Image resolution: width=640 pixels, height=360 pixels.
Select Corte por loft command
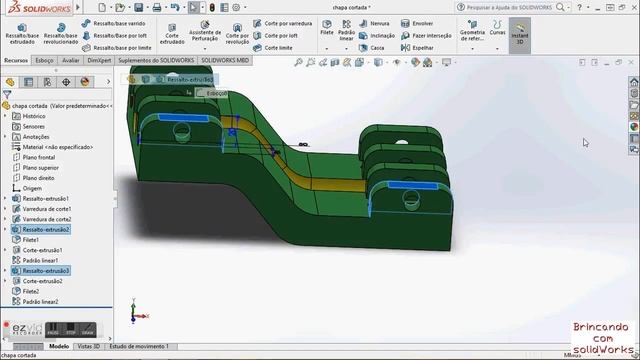(276, 36)
